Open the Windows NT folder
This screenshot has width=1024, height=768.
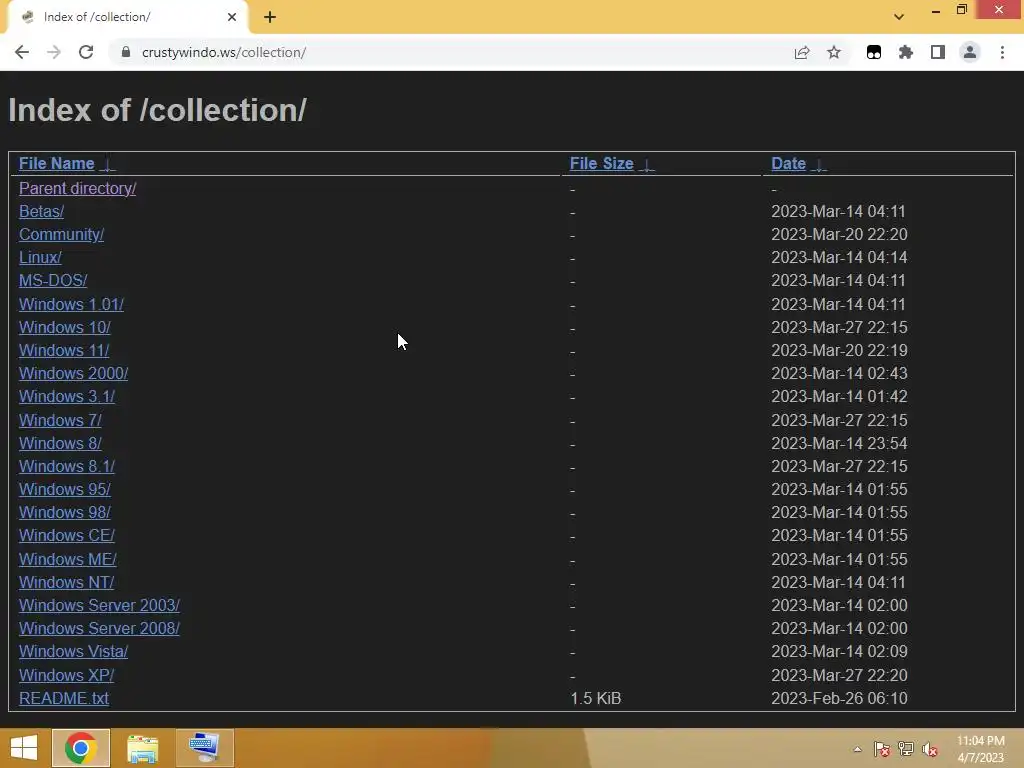click(67, 582)
